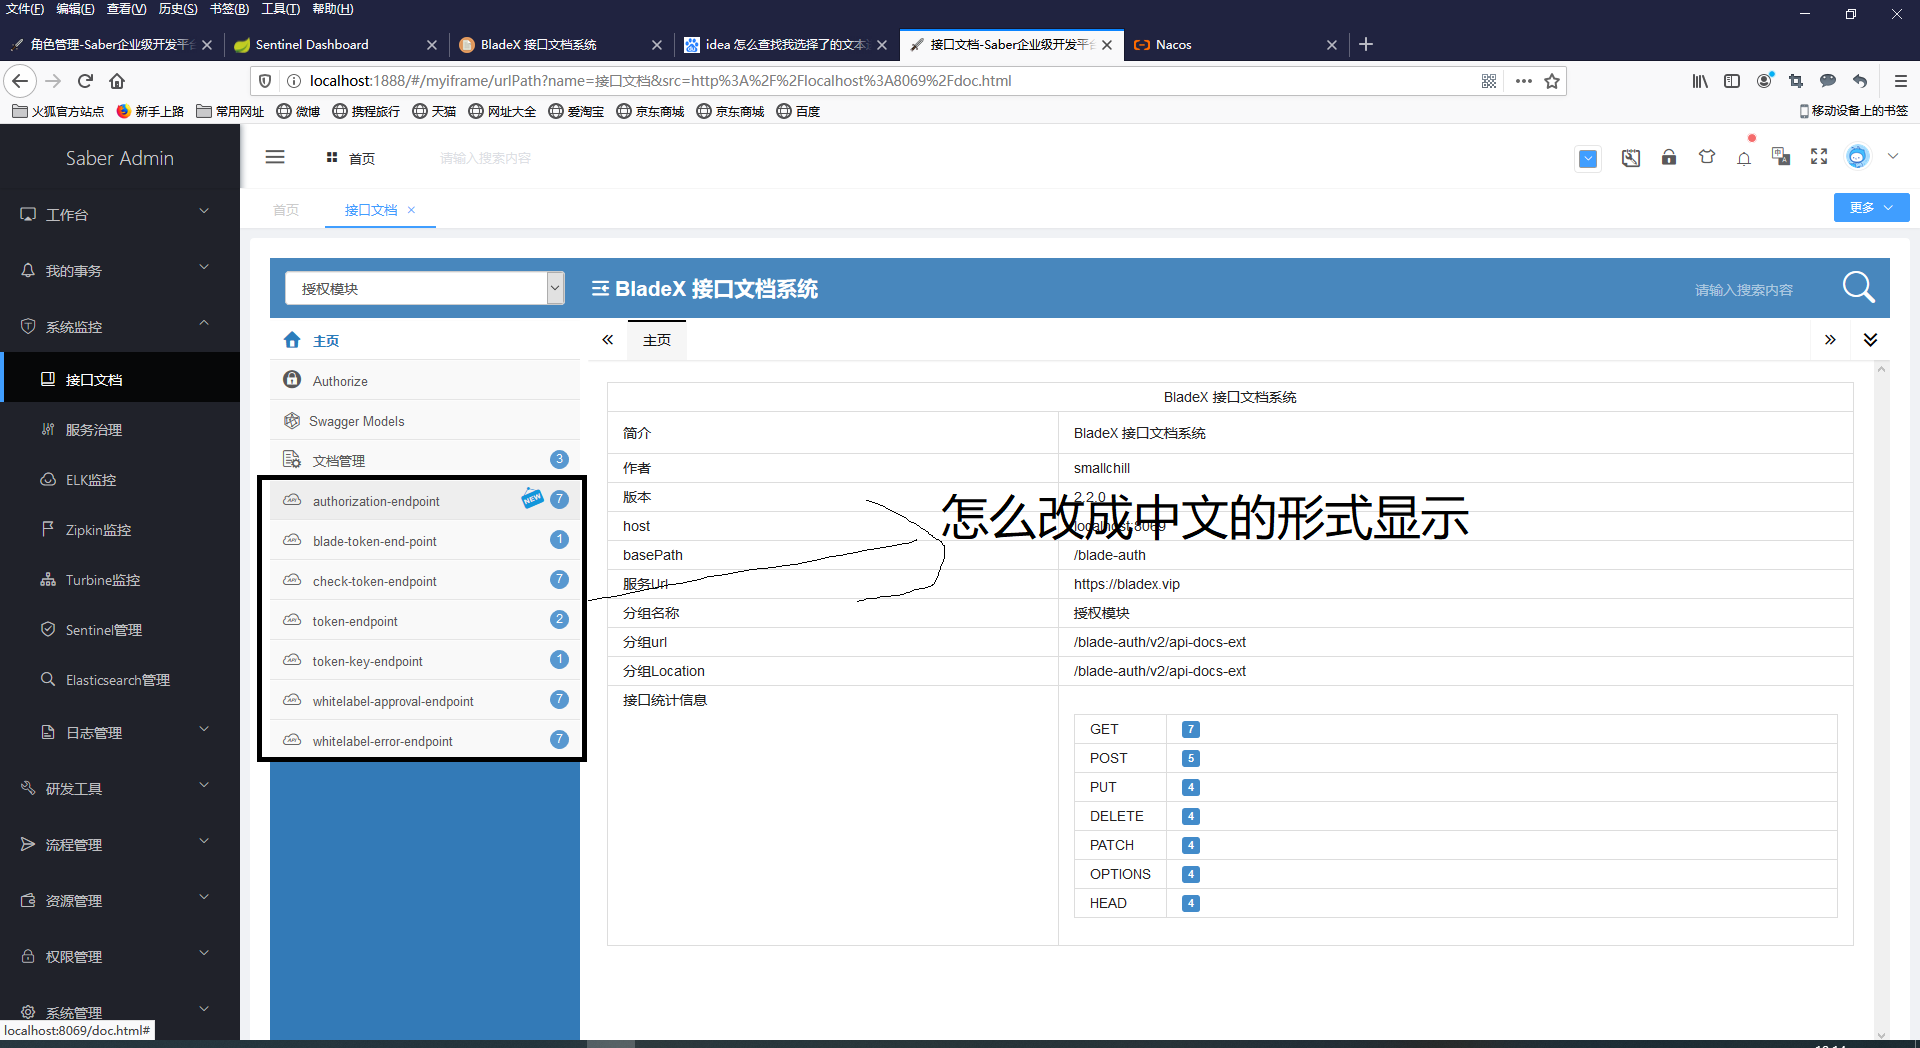The height and width of the screenshot is (1048, 1920).
Task: Click the home icon beside 主页
Action: [292, 340]
